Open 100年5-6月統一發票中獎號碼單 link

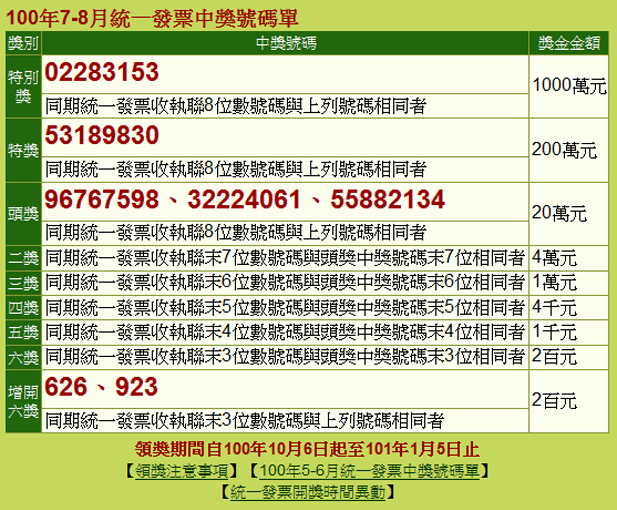coord(369,471)
